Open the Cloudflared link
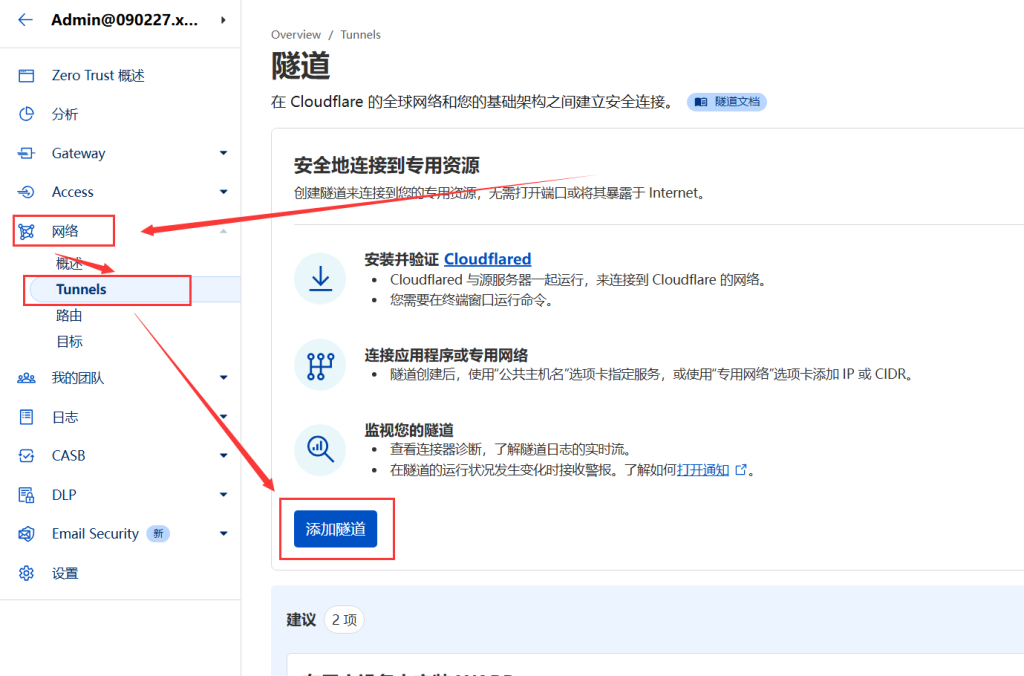Screen dimensions: 1024x676 coord(487,259)
